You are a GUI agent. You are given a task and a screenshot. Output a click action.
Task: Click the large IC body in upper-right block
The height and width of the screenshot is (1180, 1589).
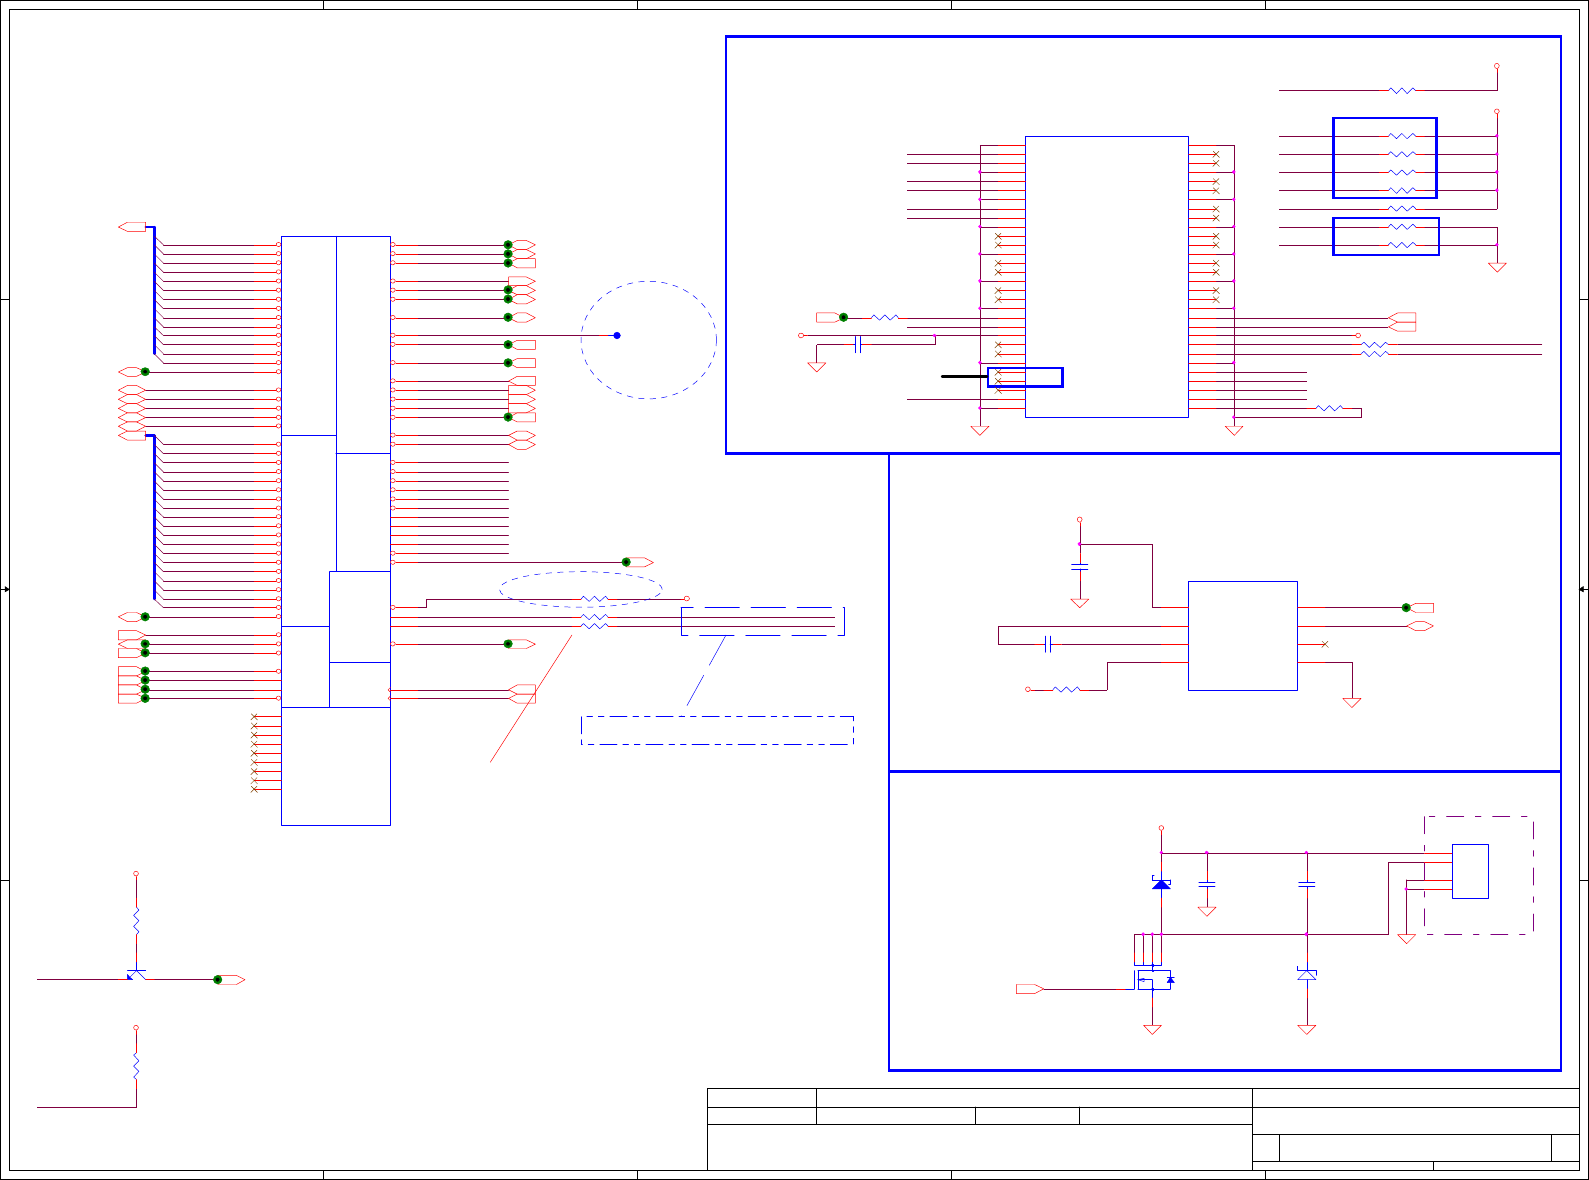tap(1107, 277)
